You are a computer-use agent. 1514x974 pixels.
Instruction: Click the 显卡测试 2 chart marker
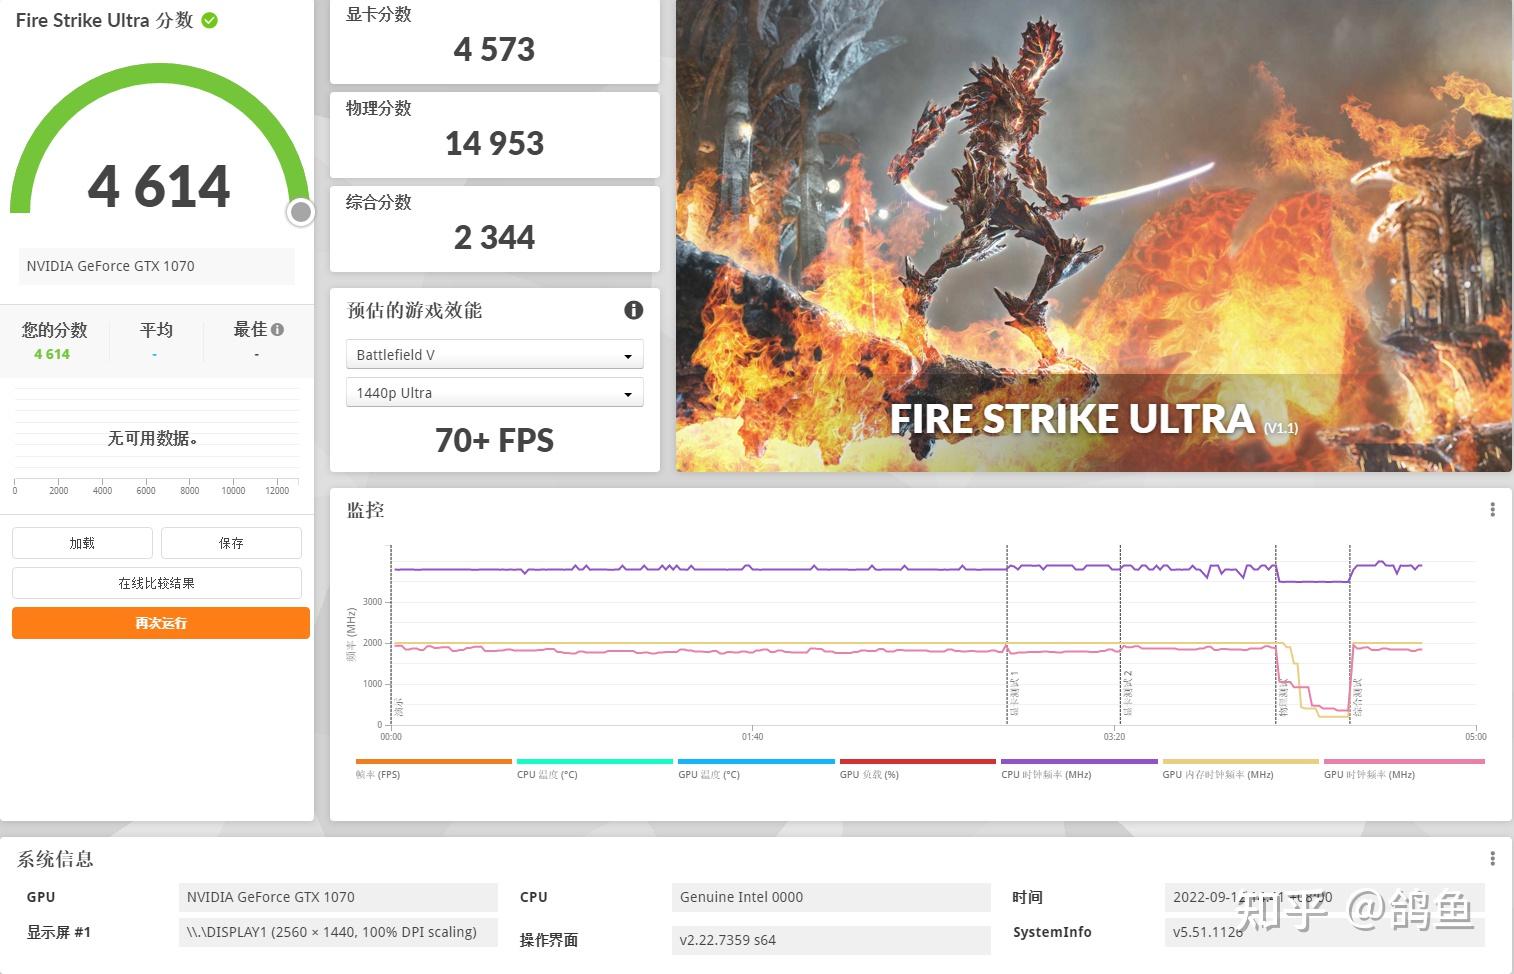(x=1128, y=694)
